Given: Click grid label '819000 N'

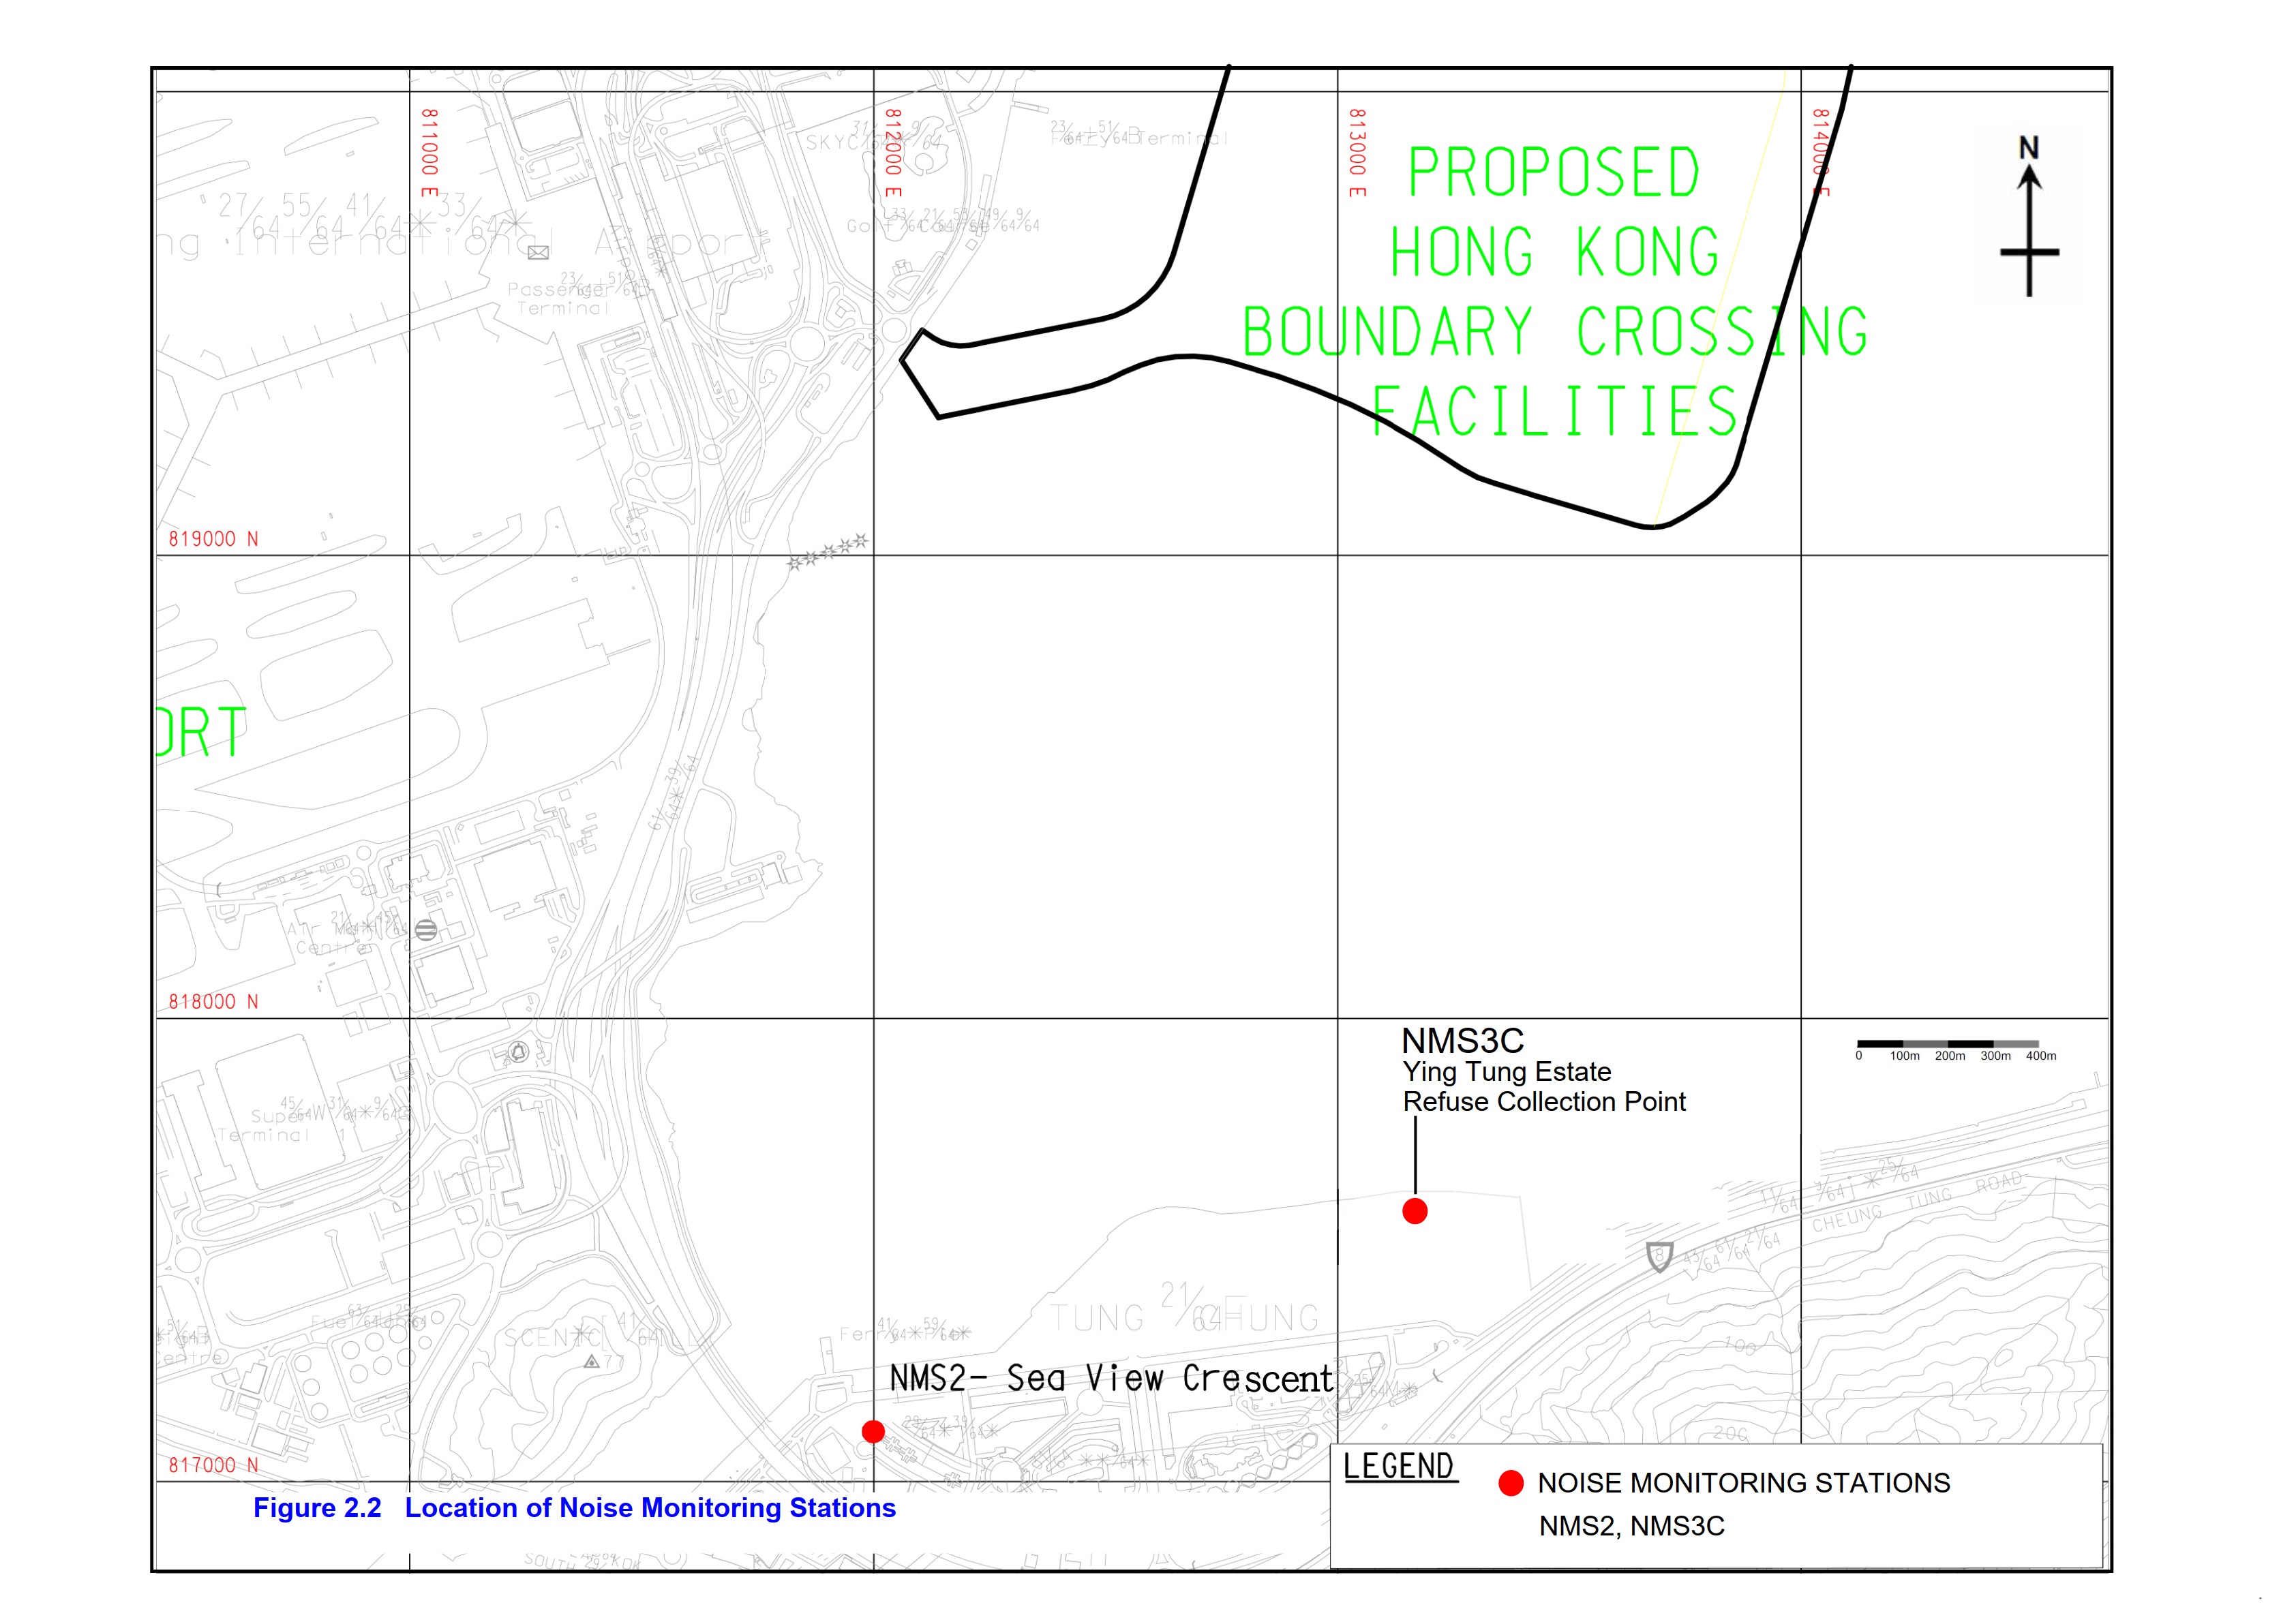Looking at the screenshot, I should click(x=213, y=539).
